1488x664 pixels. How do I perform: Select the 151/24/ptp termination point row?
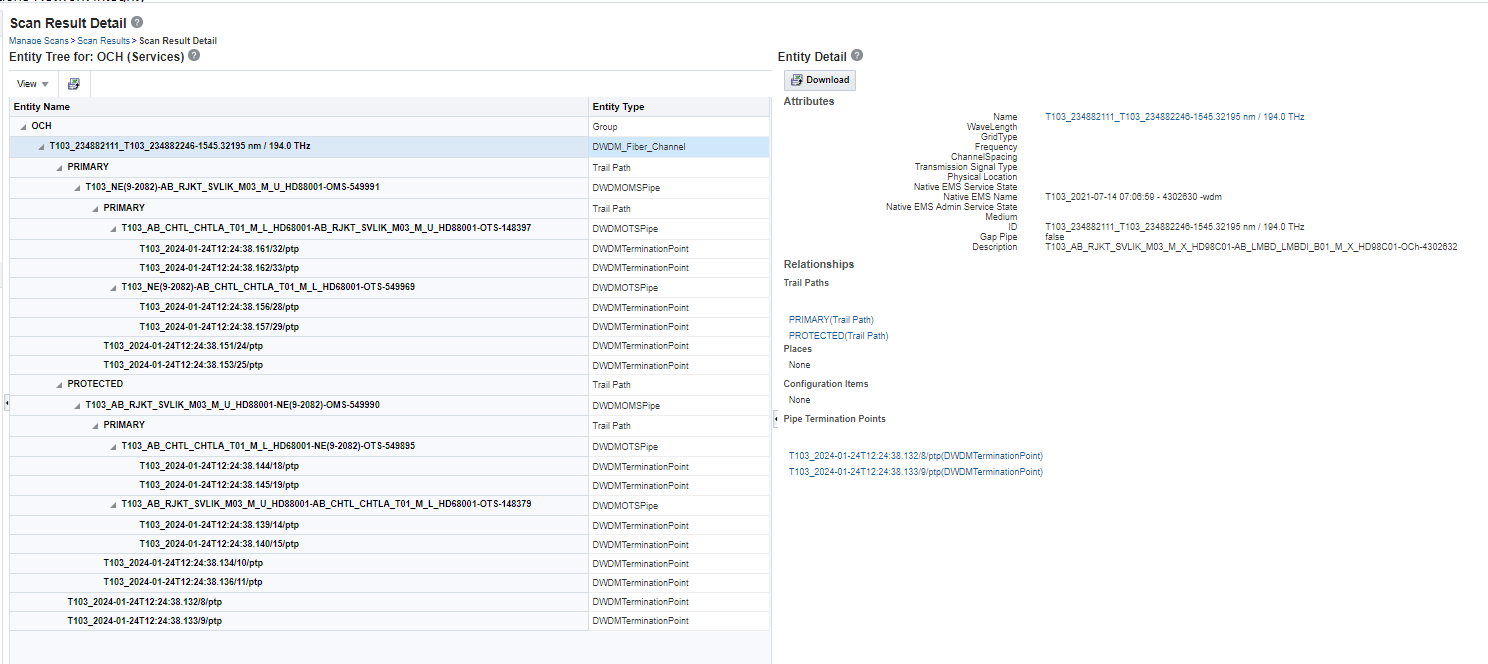(389, 346)
